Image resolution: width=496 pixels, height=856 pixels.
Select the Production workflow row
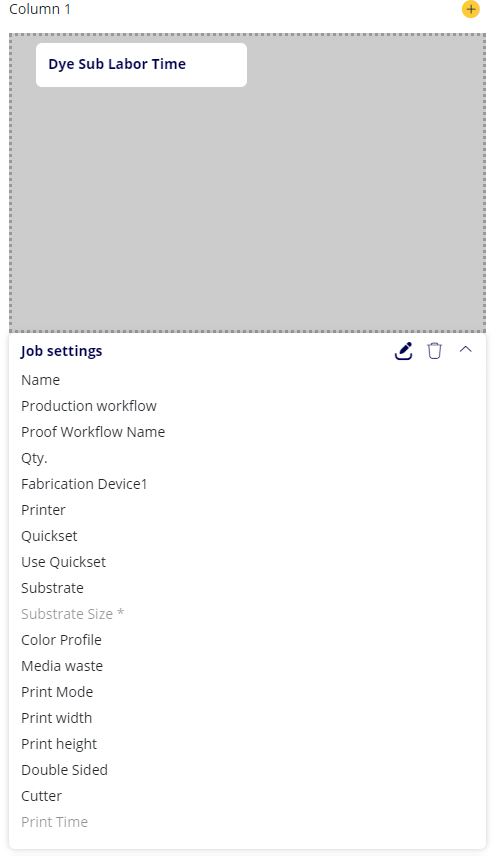click(89, 406)
